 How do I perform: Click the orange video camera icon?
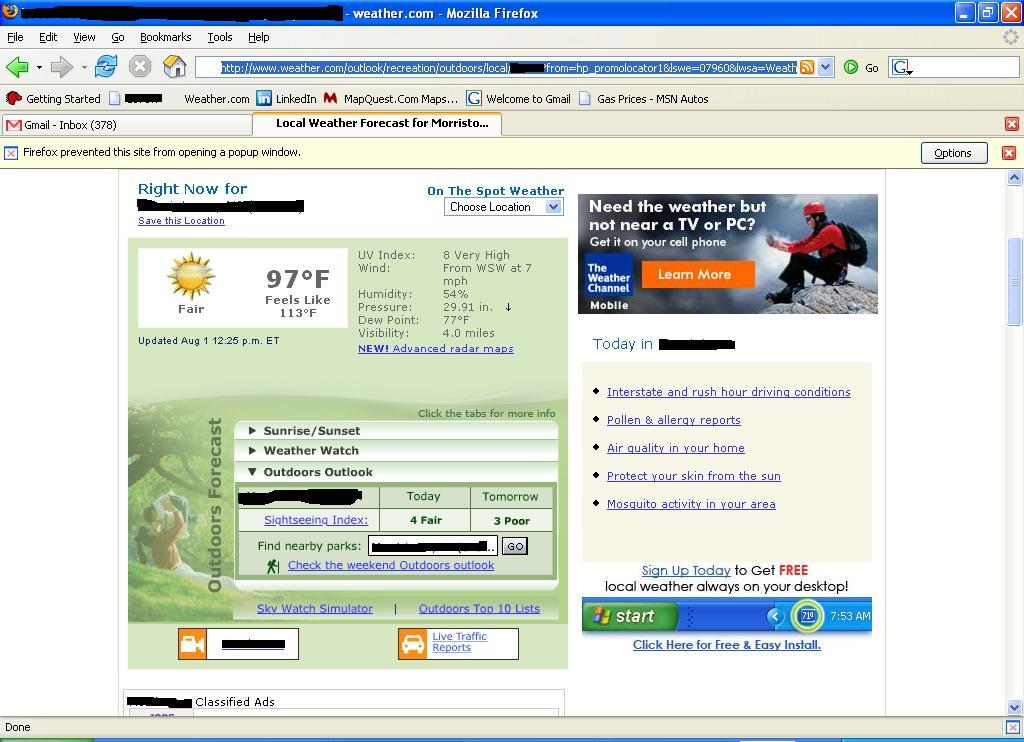[192, 644]
